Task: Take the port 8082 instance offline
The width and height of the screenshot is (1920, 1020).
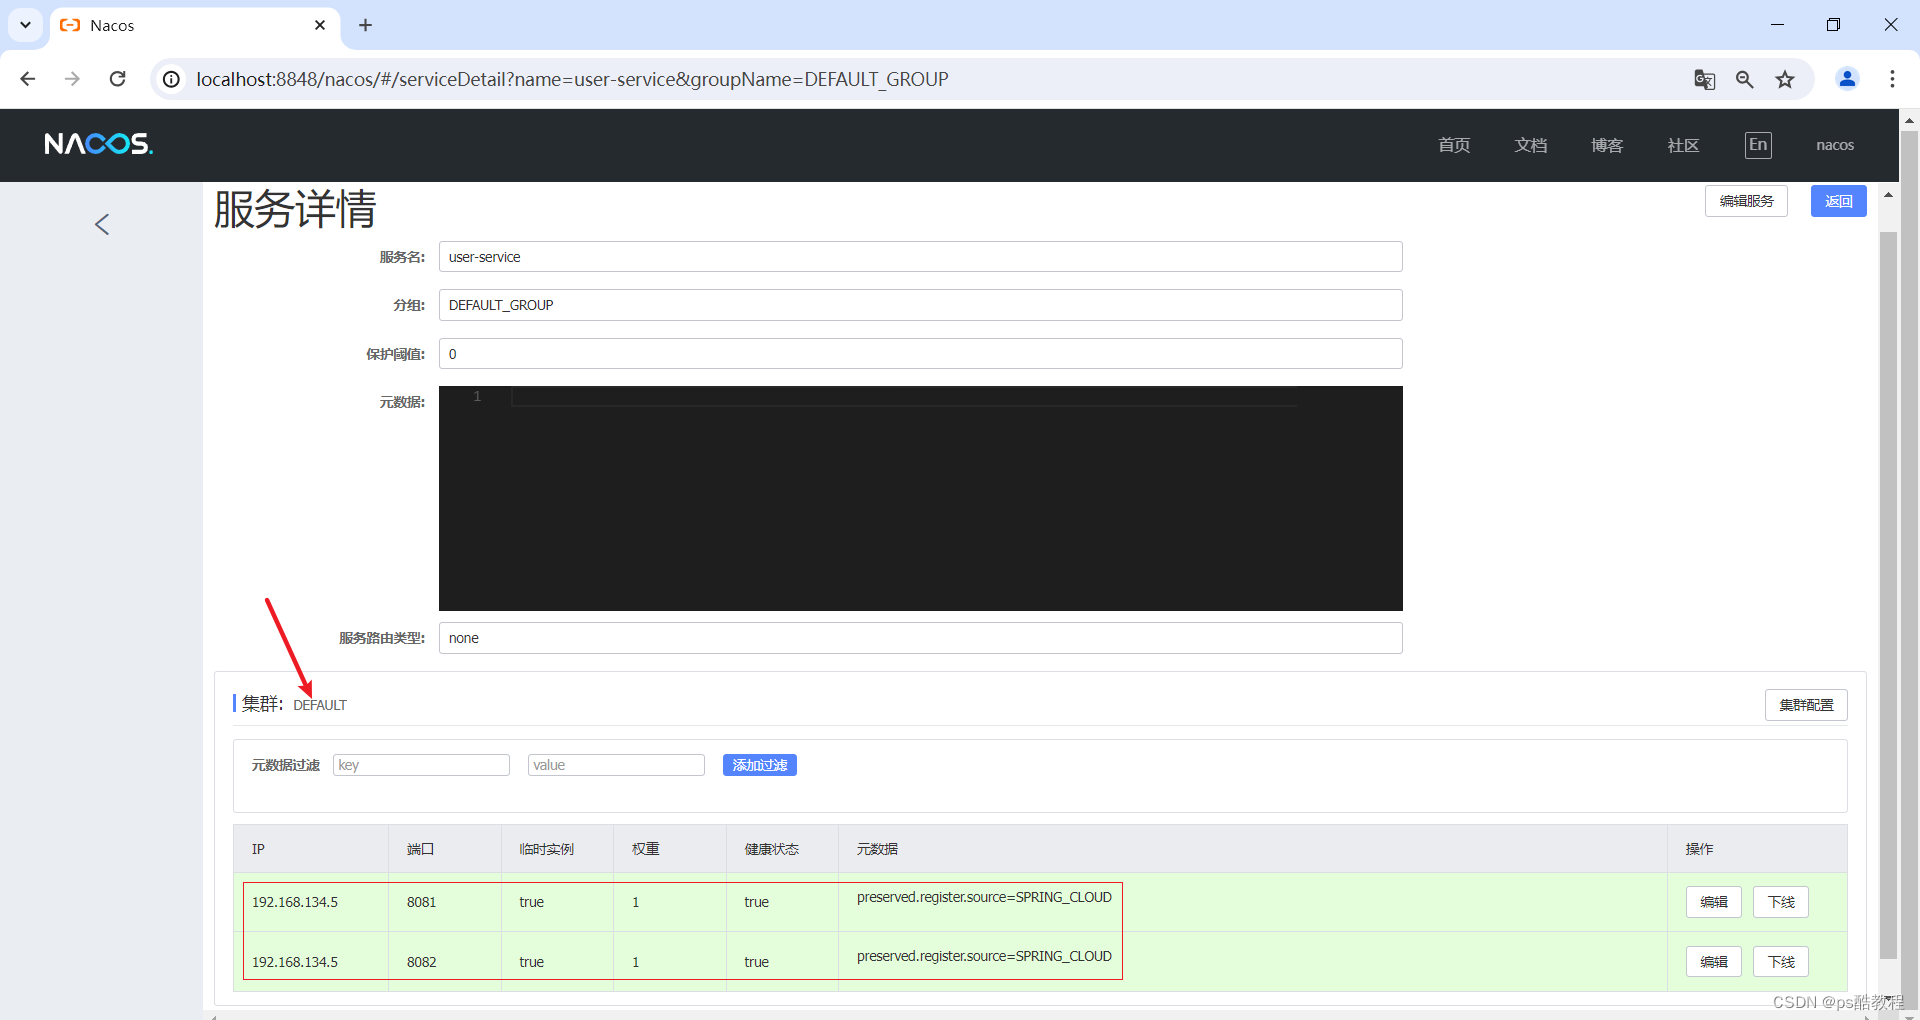Action: pyautogui.click(x=1781, y=962)
